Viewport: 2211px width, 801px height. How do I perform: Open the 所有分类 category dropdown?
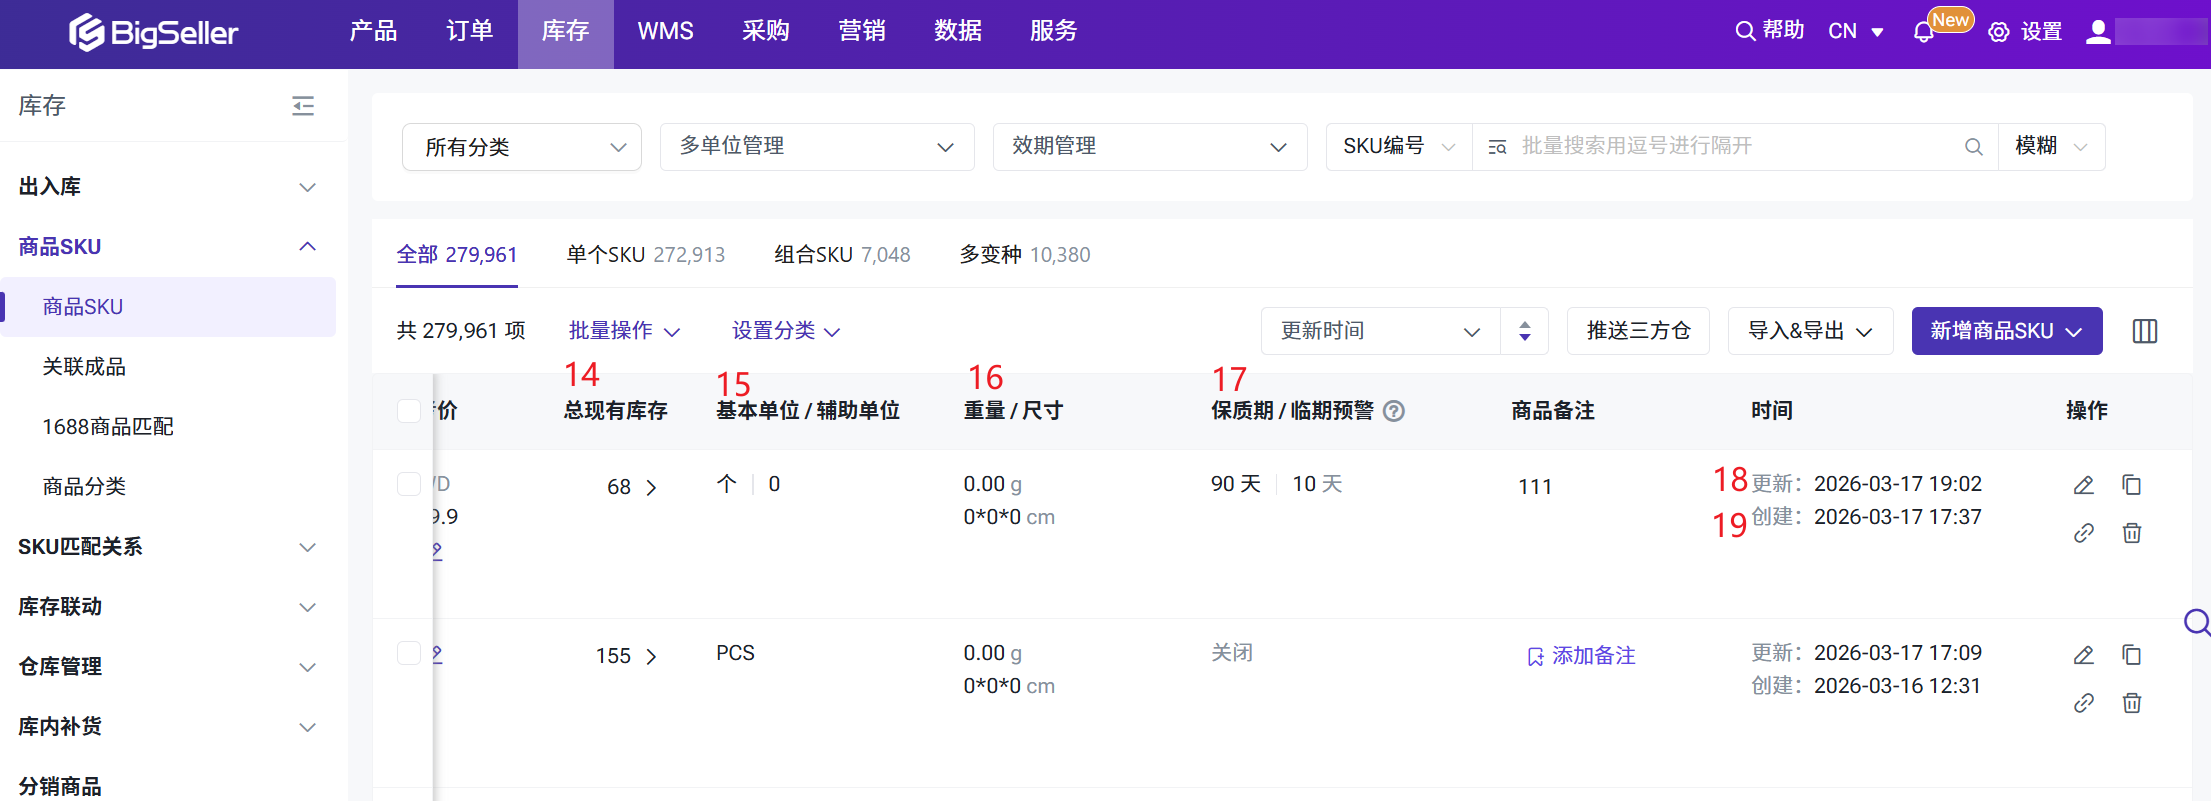[521, 147]
